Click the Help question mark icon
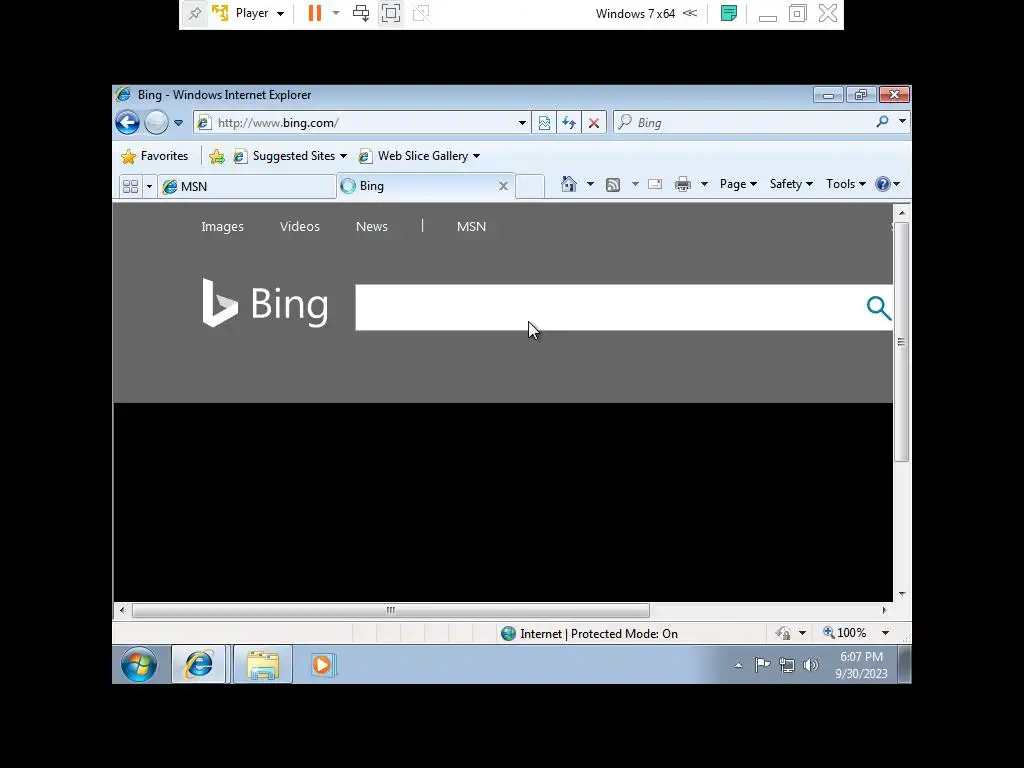 pos(882,184)
